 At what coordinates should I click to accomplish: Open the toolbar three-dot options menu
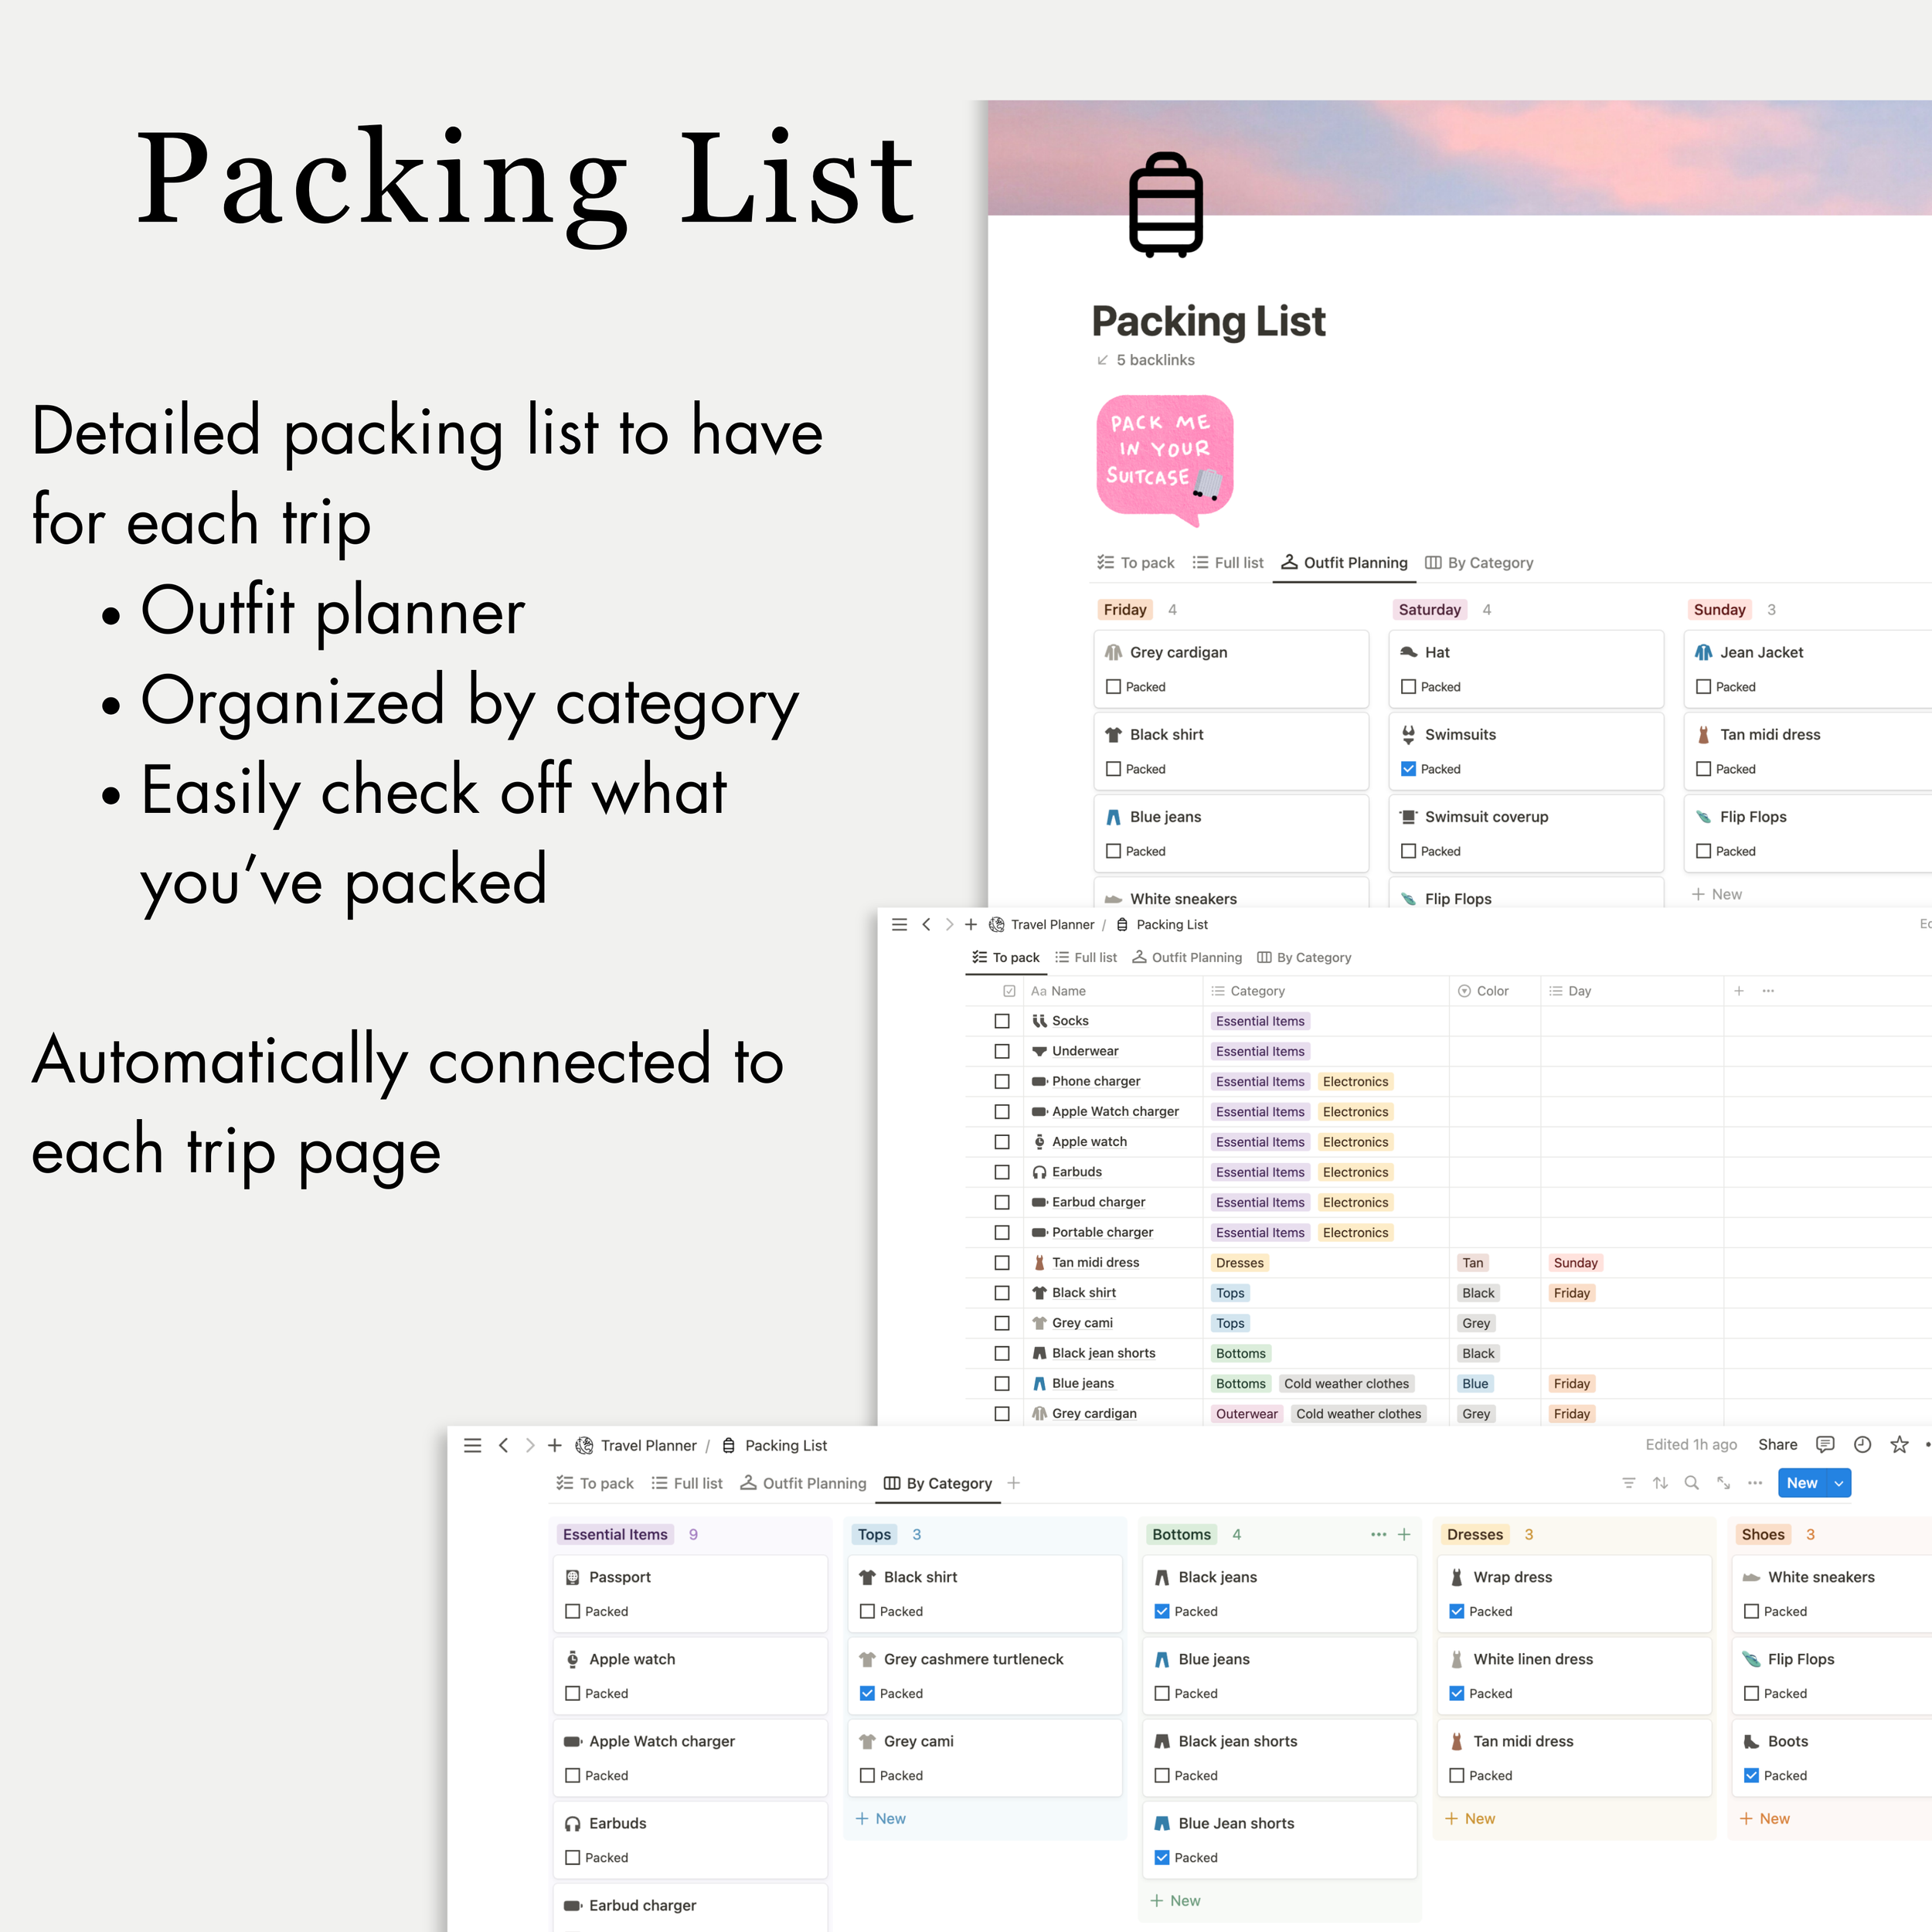pos(1754,1482)
